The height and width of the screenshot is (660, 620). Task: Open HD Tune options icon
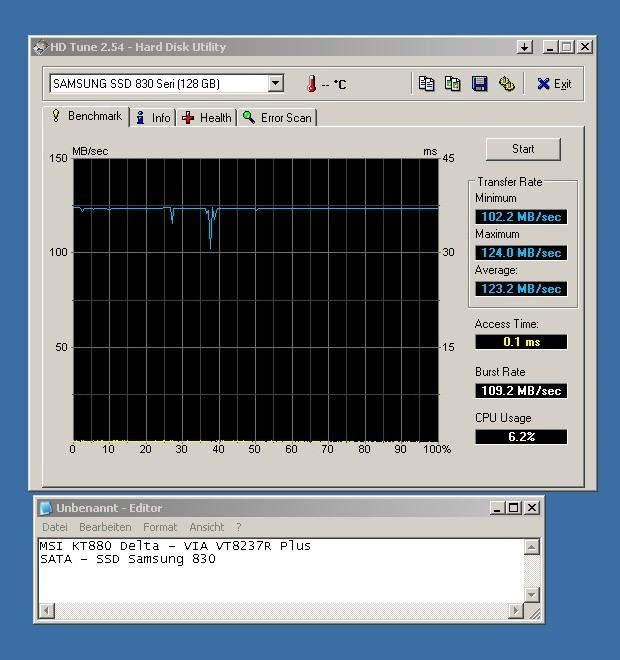(x=506, y=83)
